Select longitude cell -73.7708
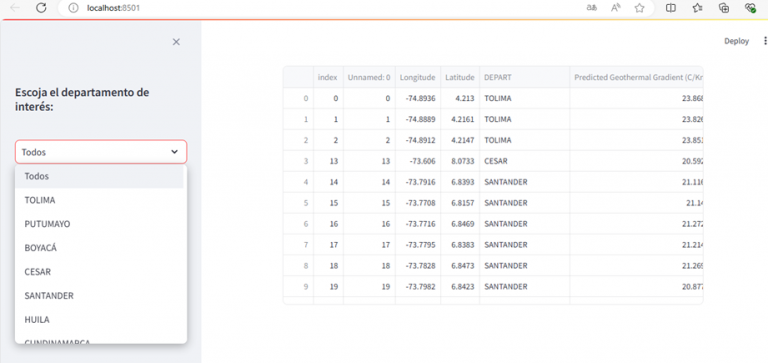 pos(418,203)
